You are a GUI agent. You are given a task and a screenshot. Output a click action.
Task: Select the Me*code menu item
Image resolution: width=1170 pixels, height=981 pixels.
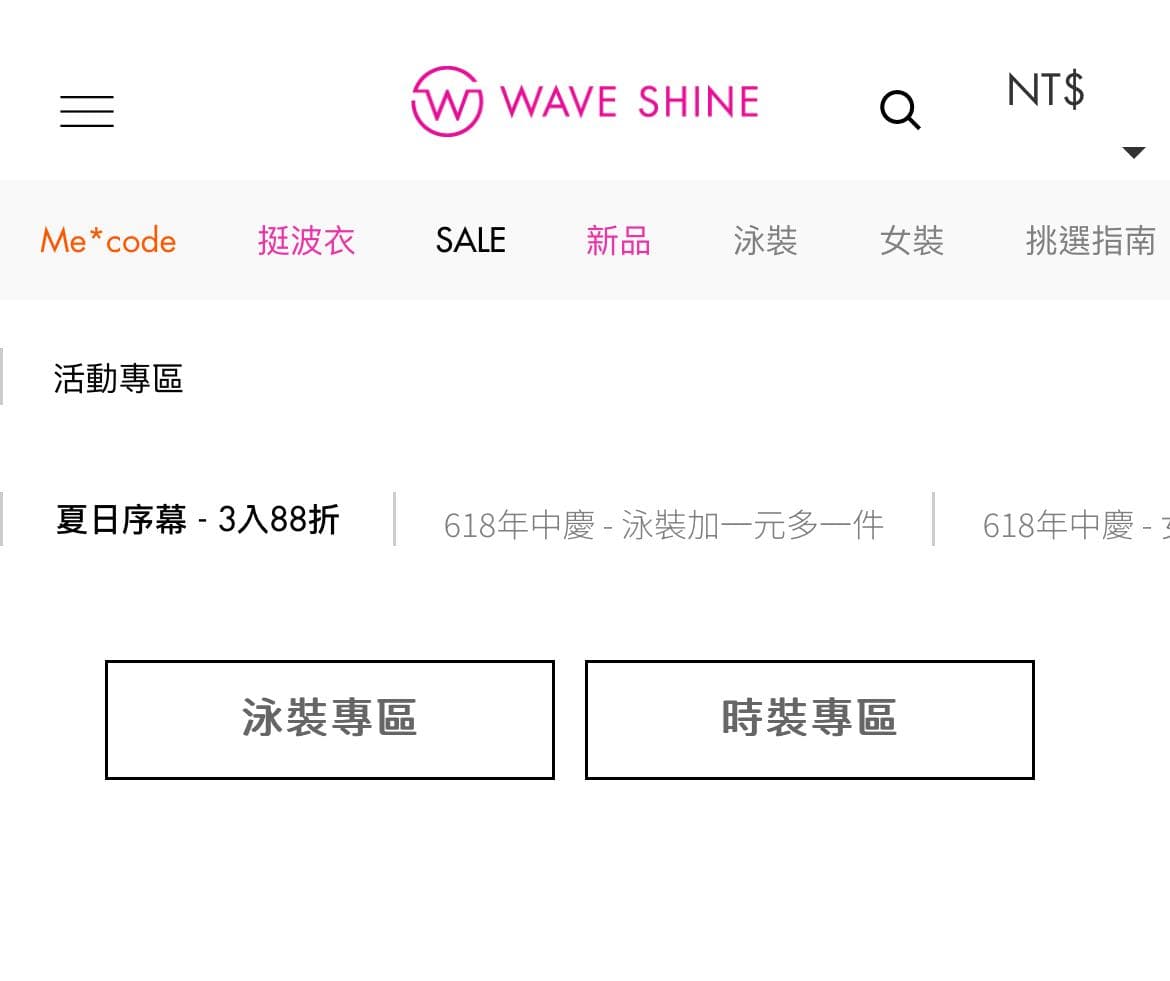[107, 241]
